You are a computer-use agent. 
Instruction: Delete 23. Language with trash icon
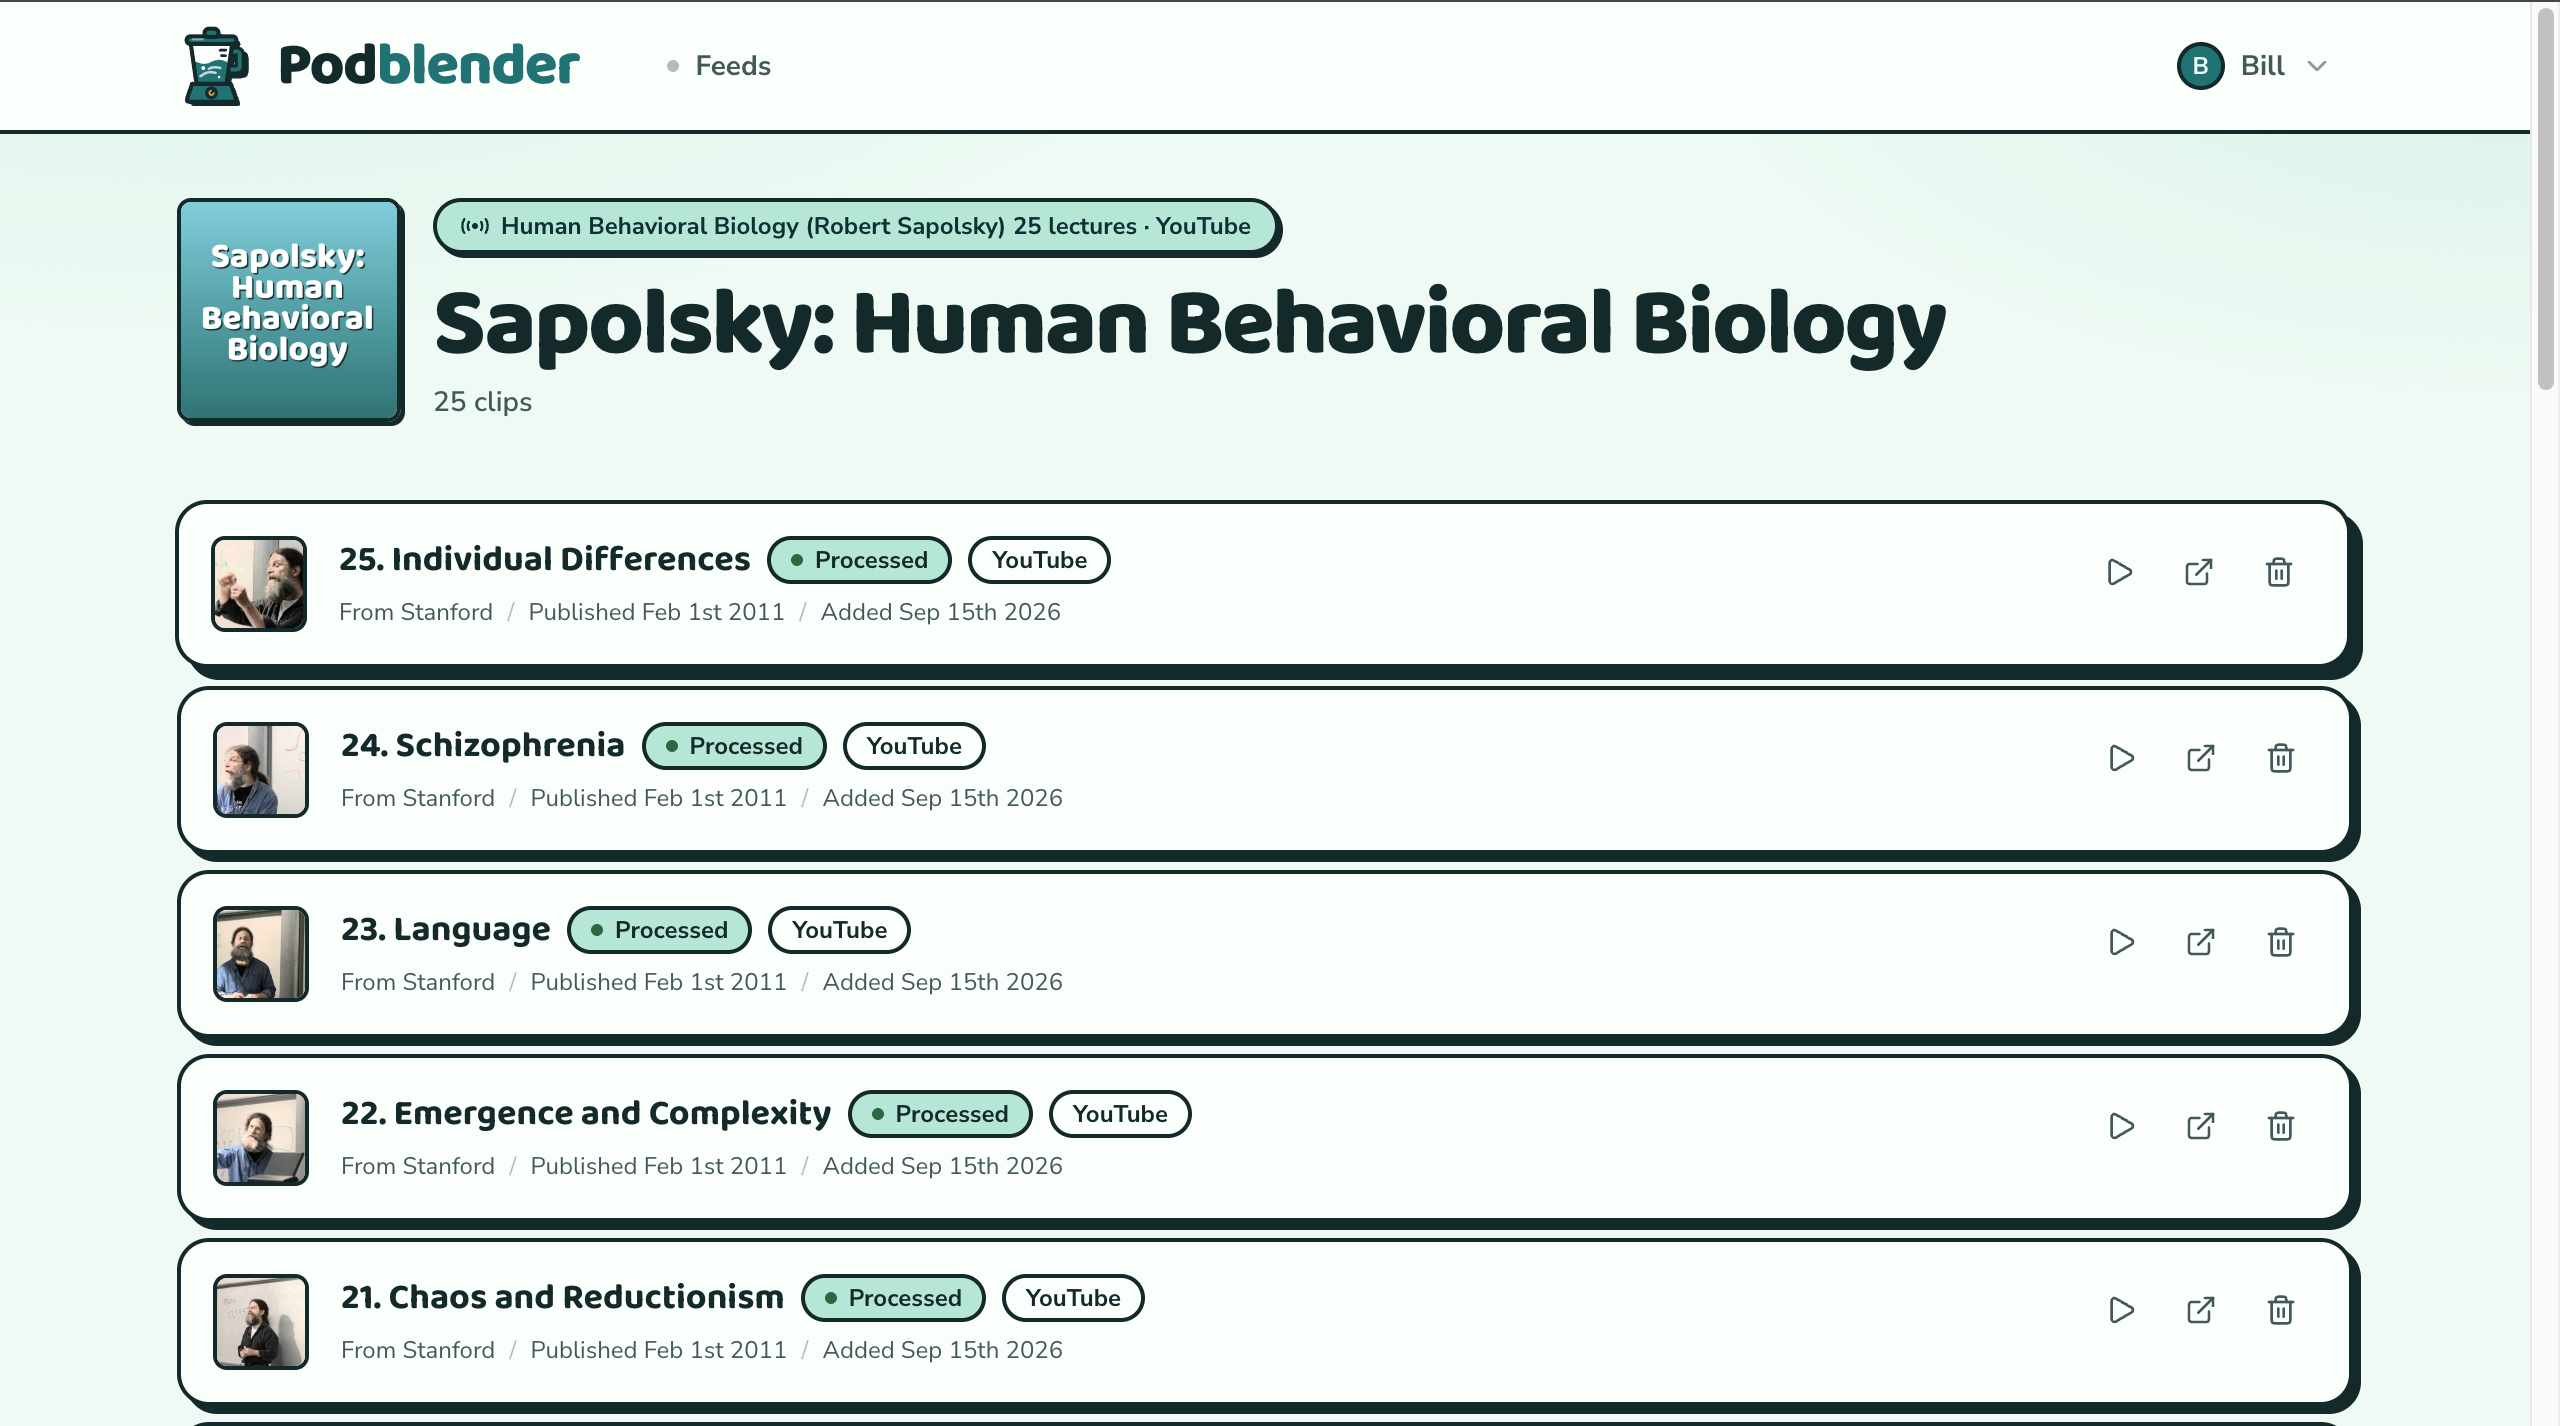tap(2281, 942)
